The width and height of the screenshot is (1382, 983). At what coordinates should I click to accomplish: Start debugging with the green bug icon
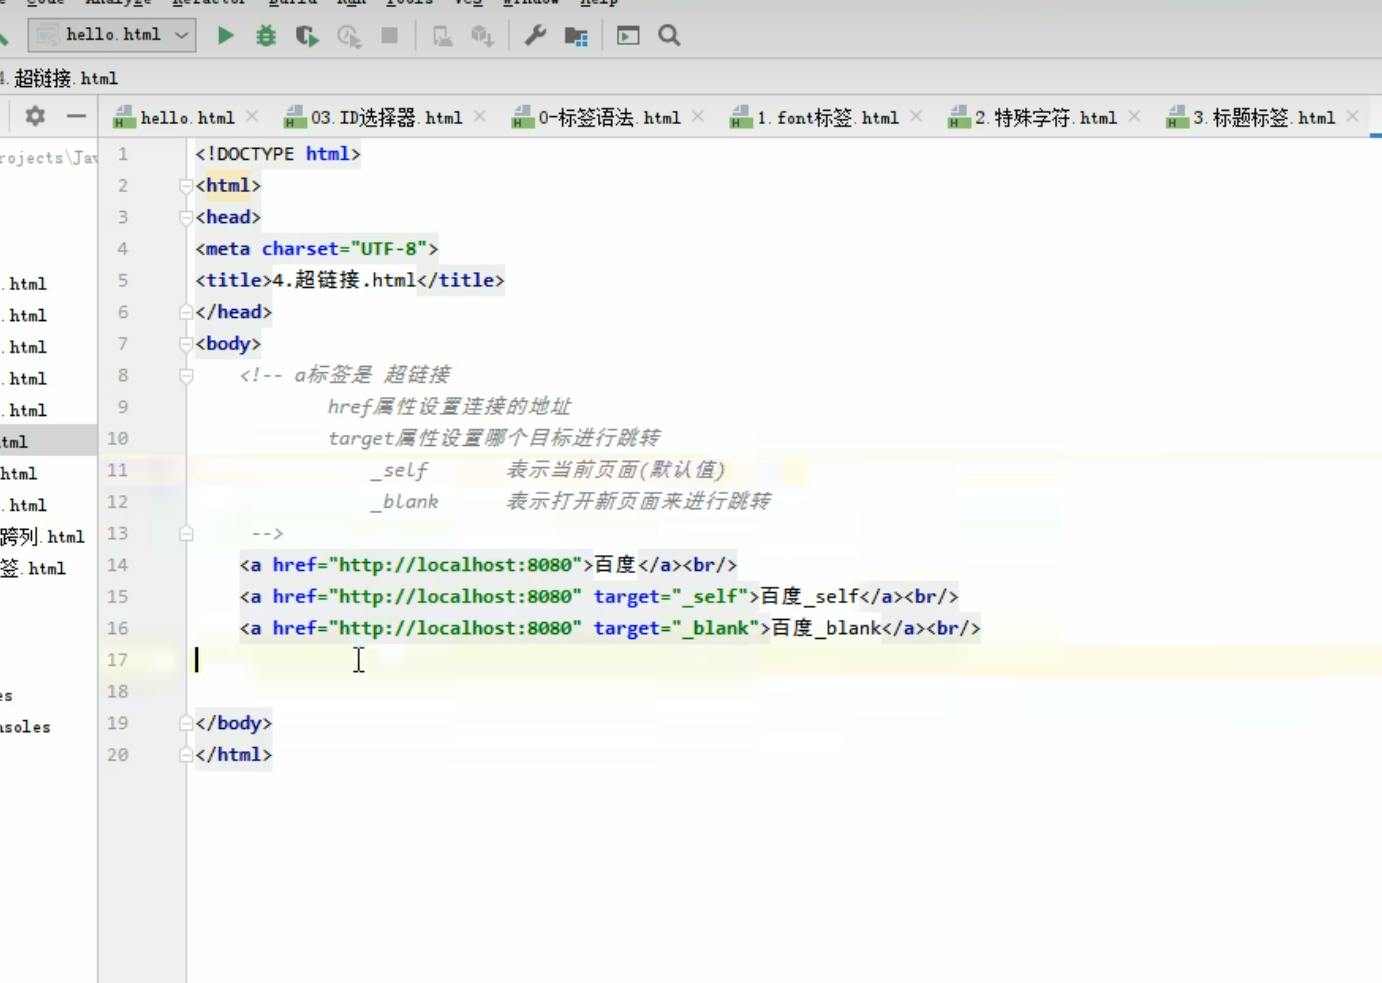point(266,36)
